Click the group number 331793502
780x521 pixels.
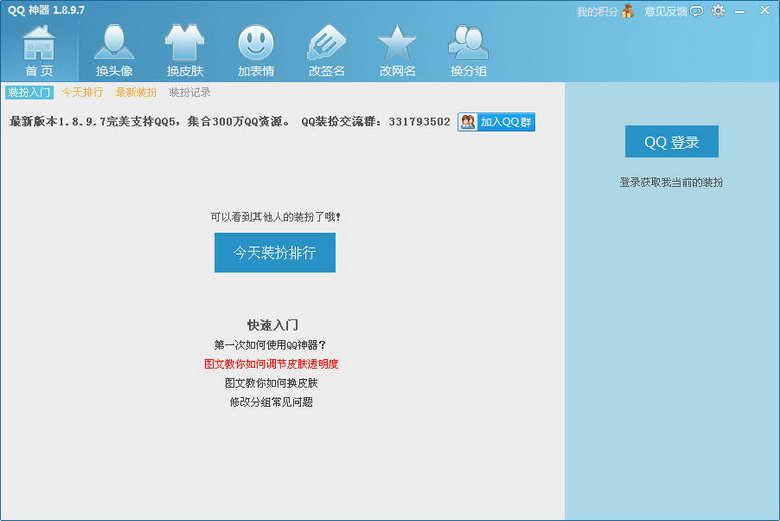click(x=419, y=122)
